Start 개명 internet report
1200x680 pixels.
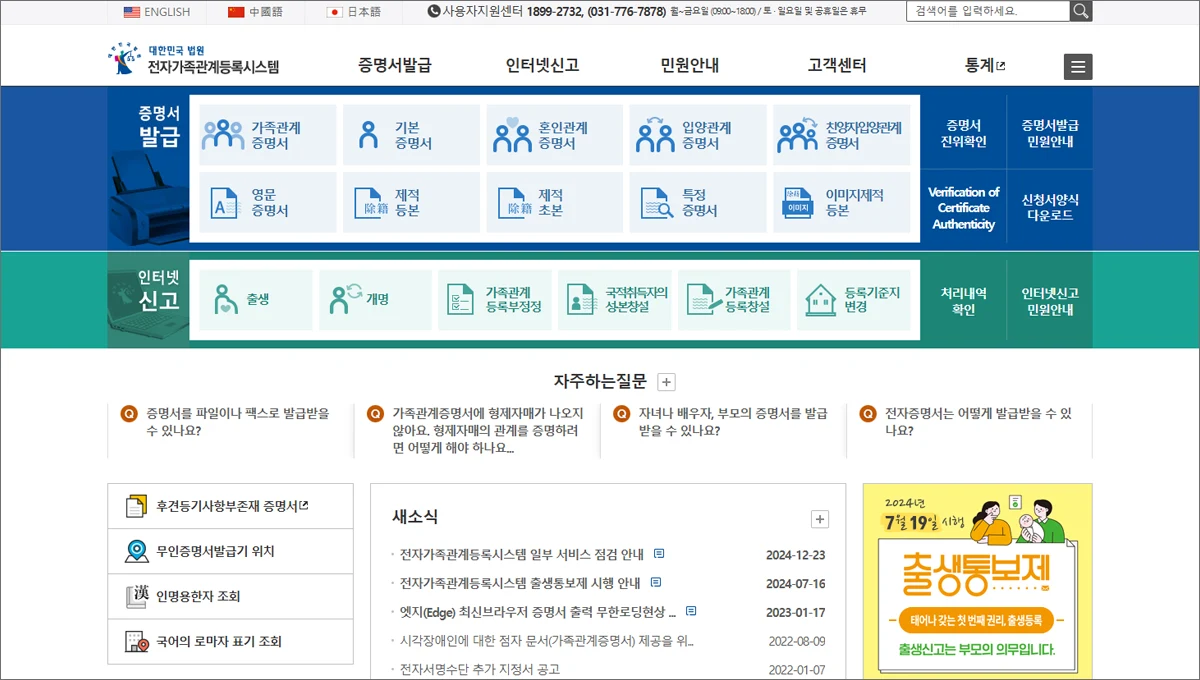pos(376,300)
